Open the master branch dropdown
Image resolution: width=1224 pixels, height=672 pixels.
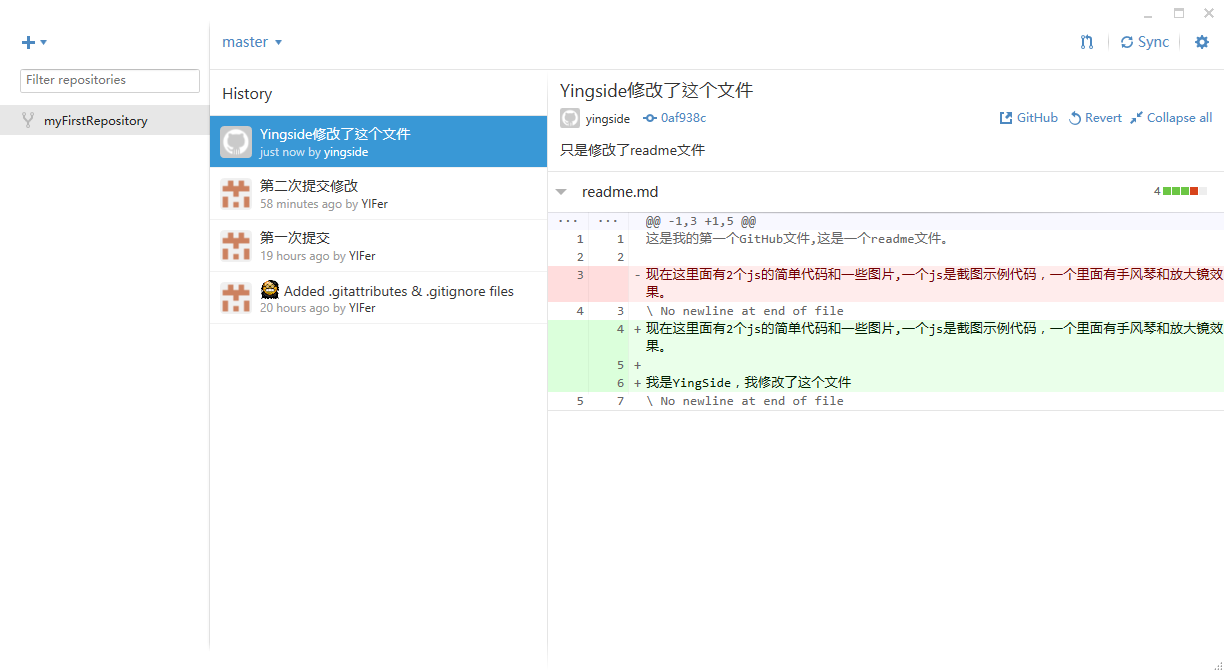252,42
